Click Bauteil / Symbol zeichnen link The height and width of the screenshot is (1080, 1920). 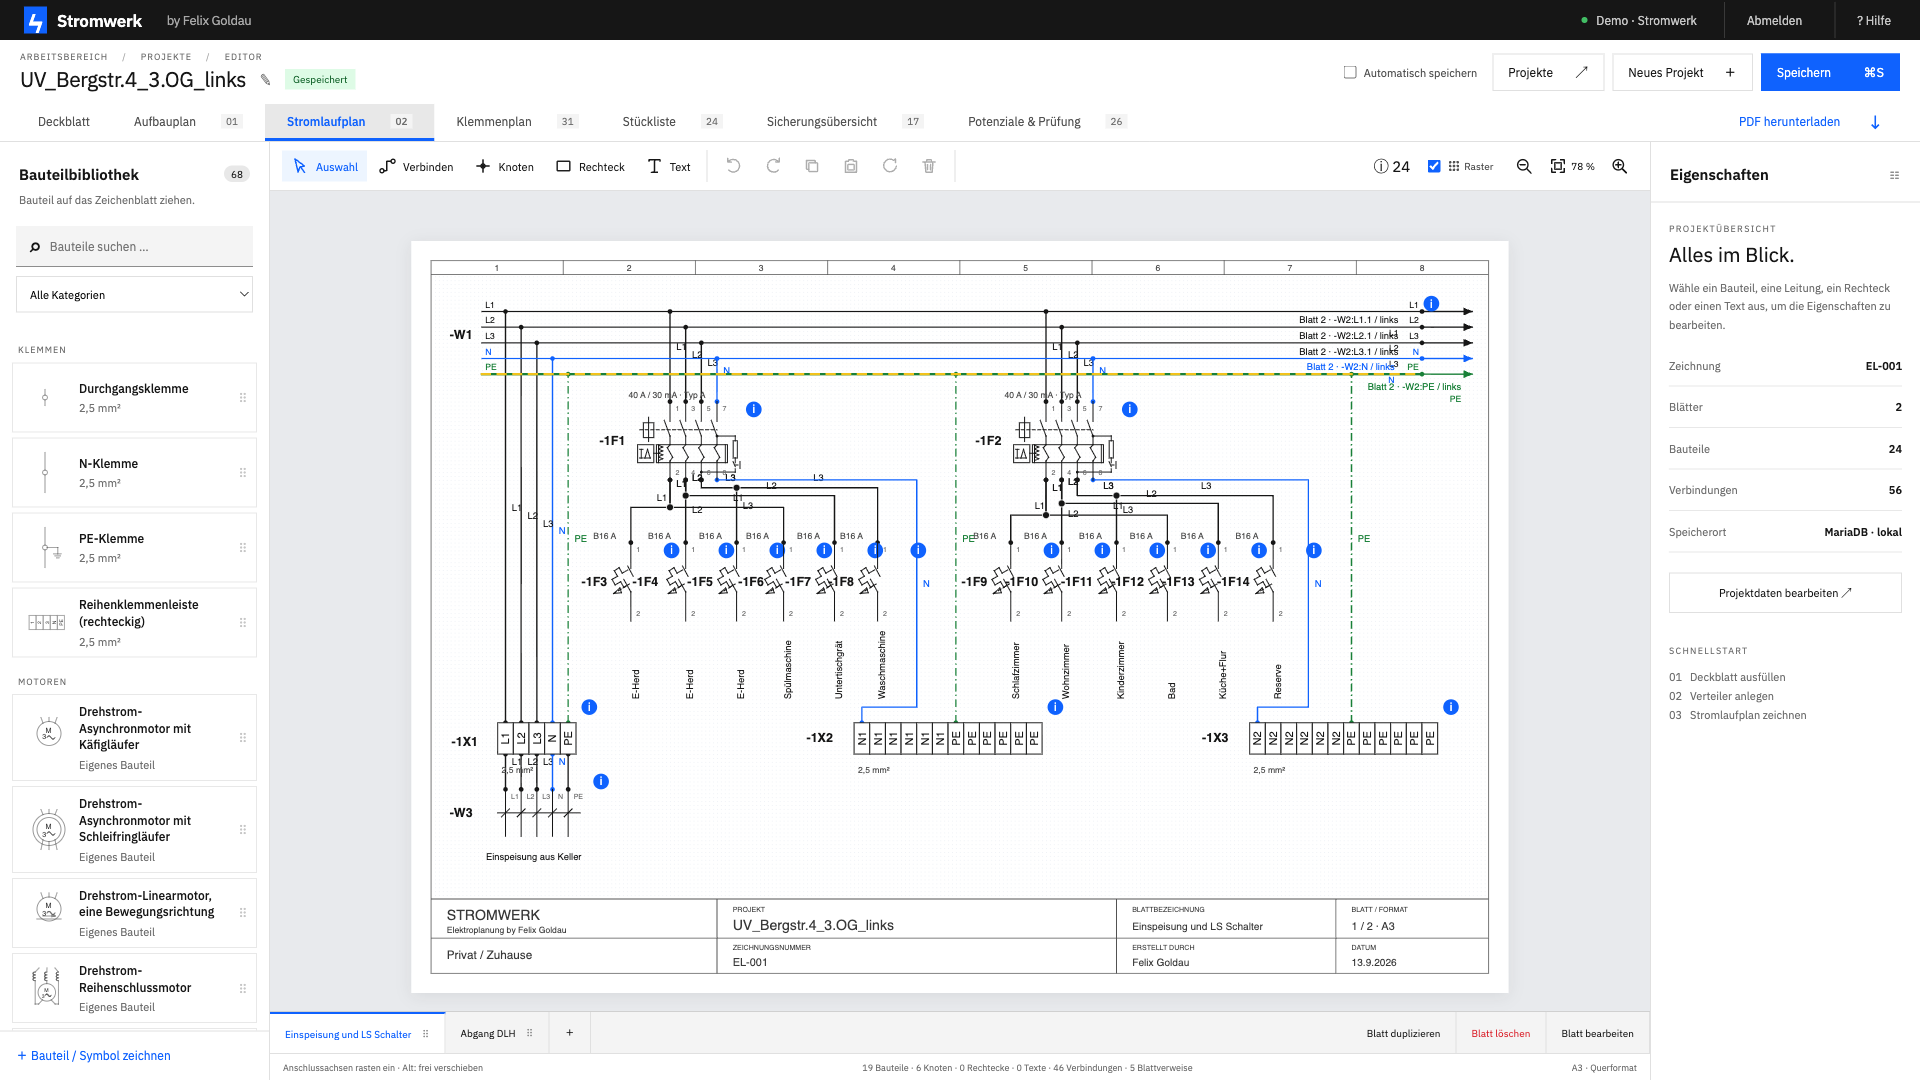(94, 1056)
